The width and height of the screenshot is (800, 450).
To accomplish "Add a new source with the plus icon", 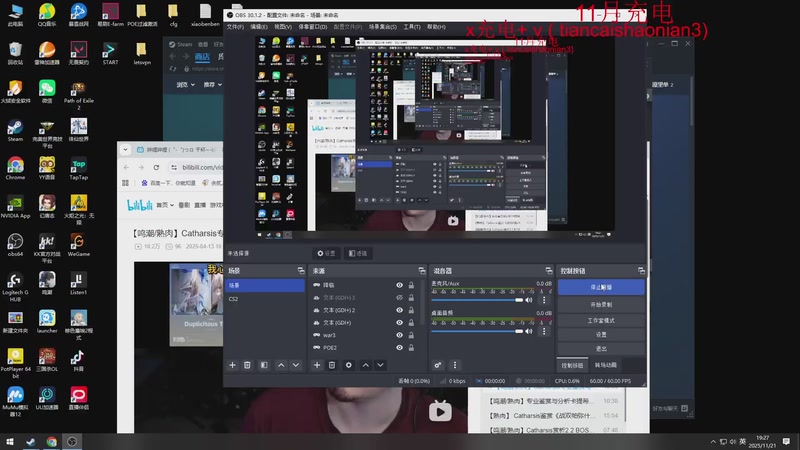I will (x=317, y=365).
